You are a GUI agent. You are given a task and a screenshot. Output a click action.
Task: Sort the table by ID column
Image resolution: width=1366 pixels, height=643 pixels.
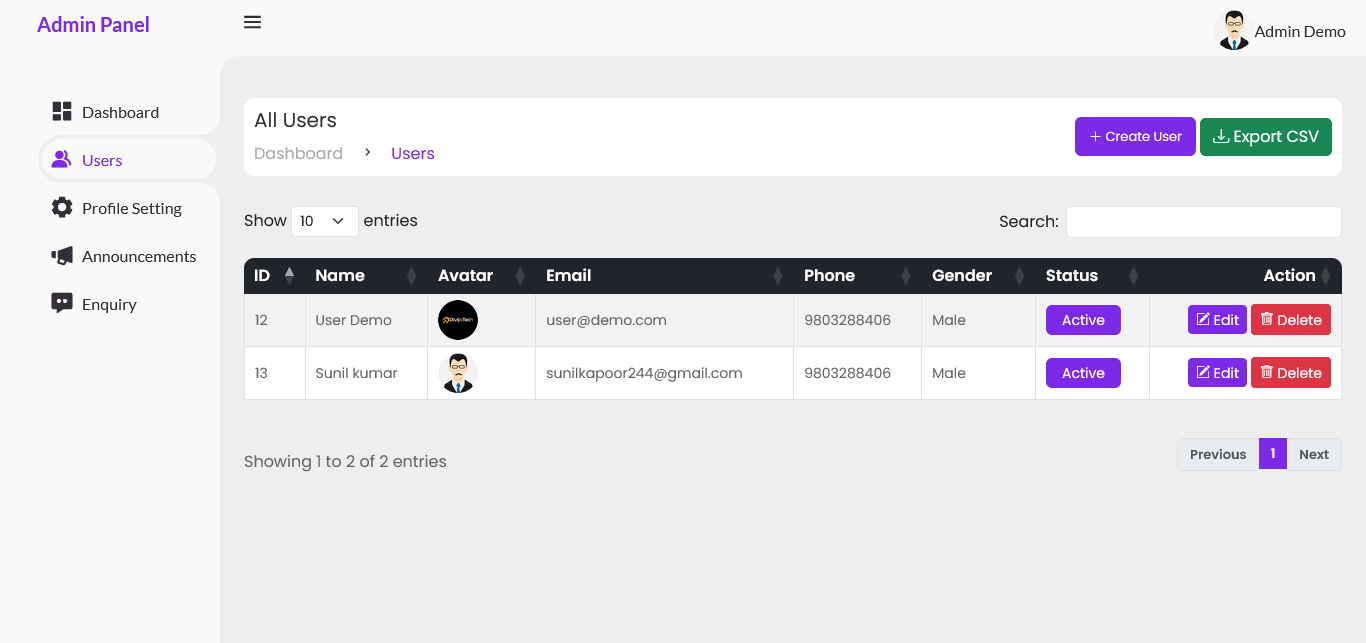(270, 276)
